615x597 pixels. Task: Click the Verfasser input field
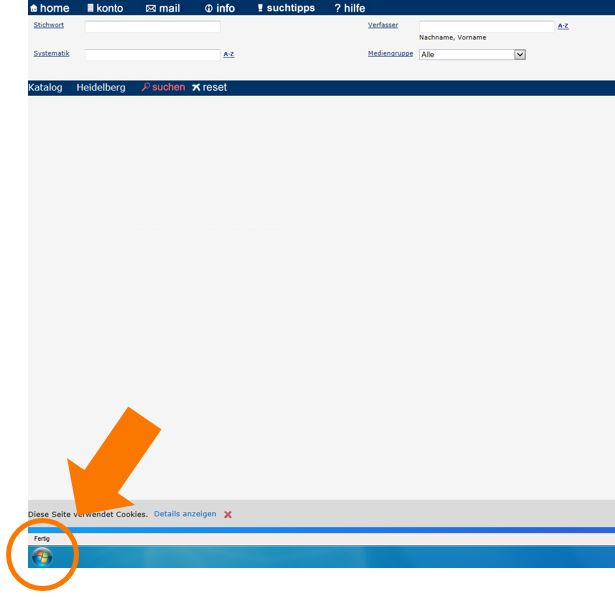[486, 27]
